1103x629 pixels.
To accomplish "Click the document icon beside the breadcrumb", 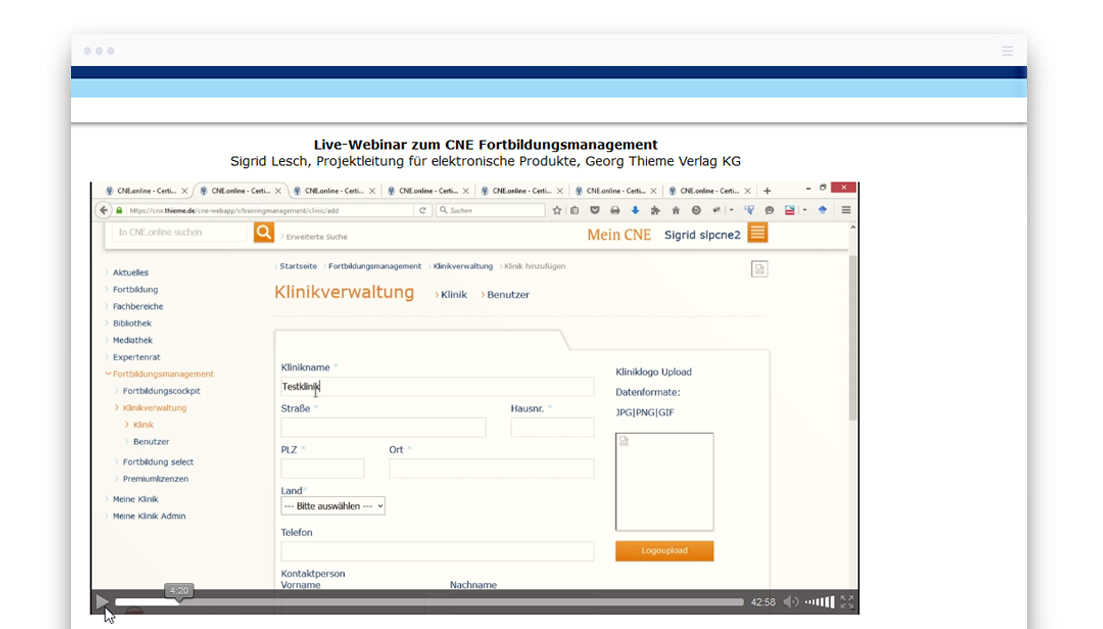I will [760, 269].
